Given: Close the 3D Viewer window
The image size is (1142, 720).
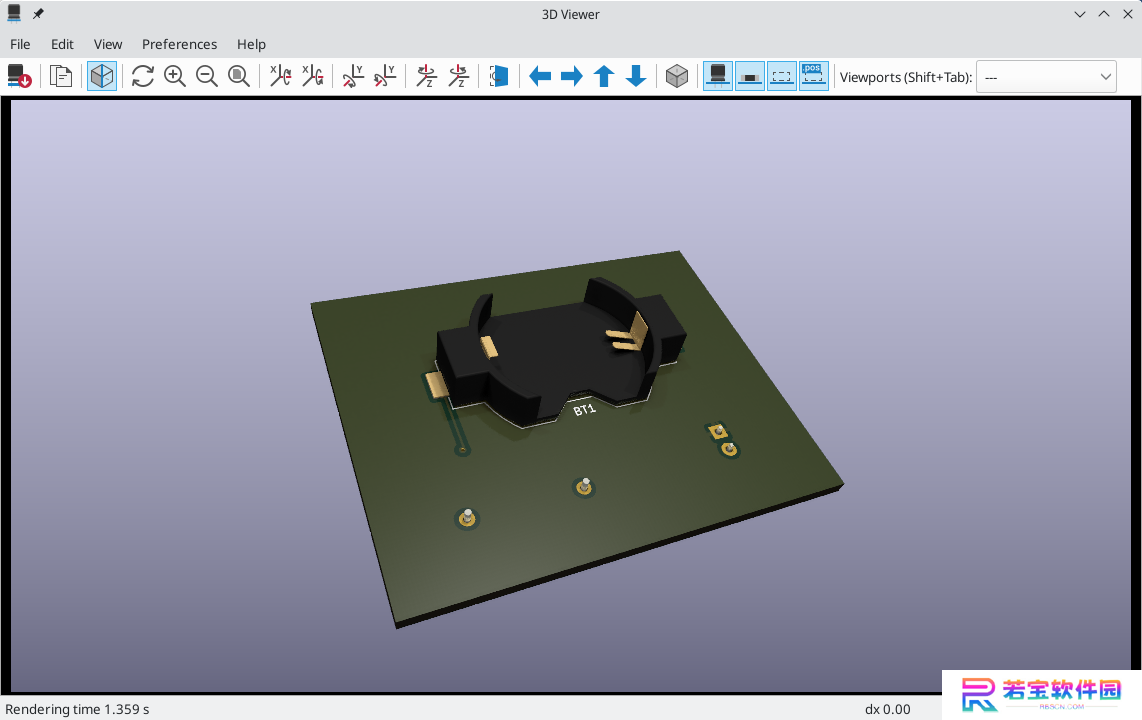Looking at the screenshot, I should click(1127, 15).
